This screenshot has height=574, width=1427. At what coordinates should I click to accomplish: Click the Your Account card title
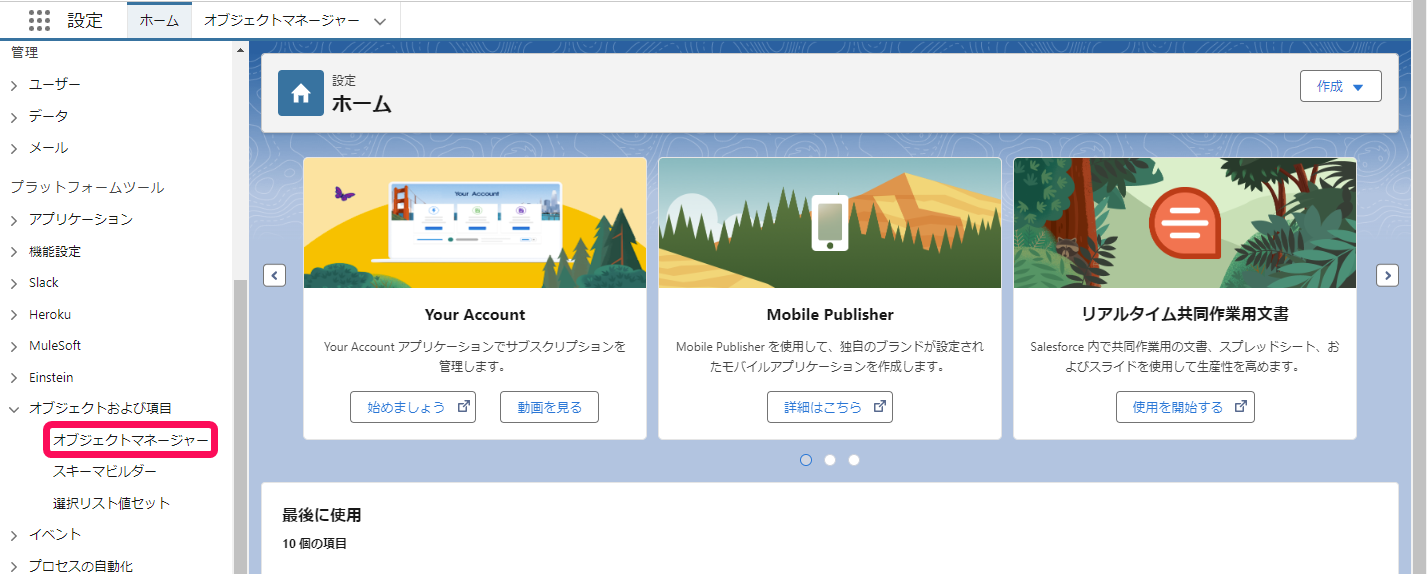pos(475,314)
